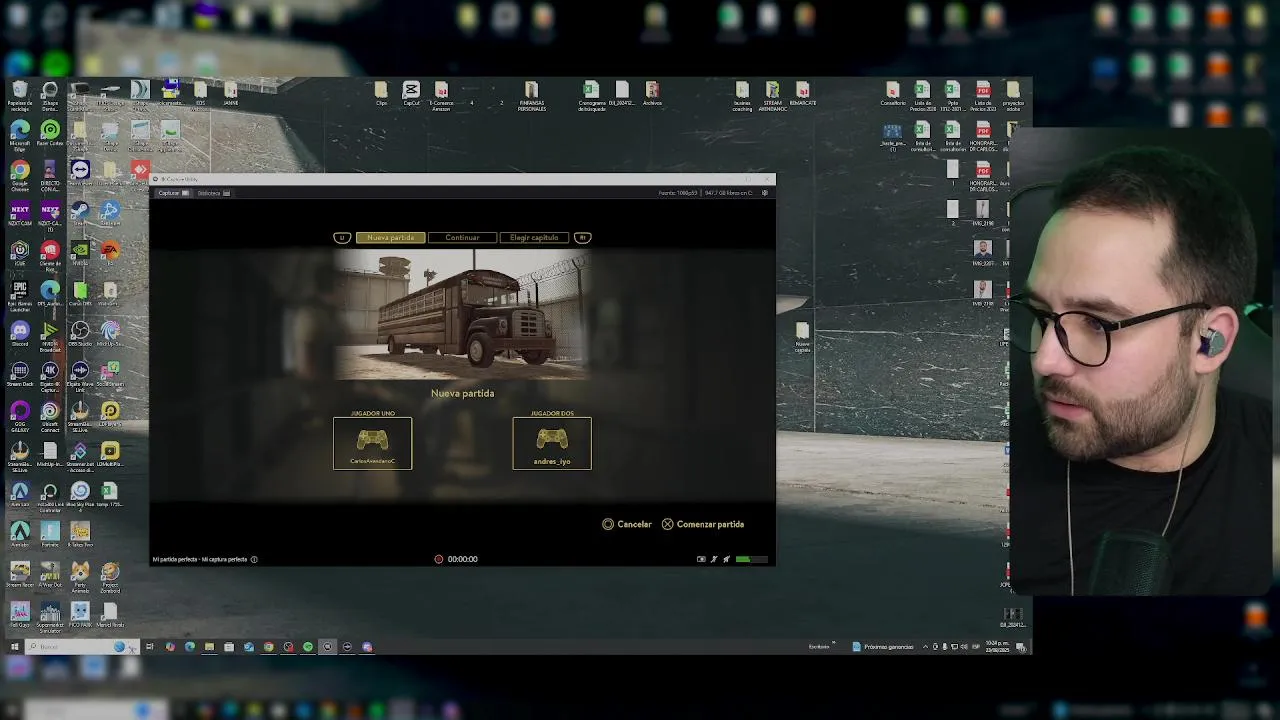Viewport: 1280px width, 720px height.
Task: Open Epic Games Launcher shortcut
Action: tap(19, 295)
